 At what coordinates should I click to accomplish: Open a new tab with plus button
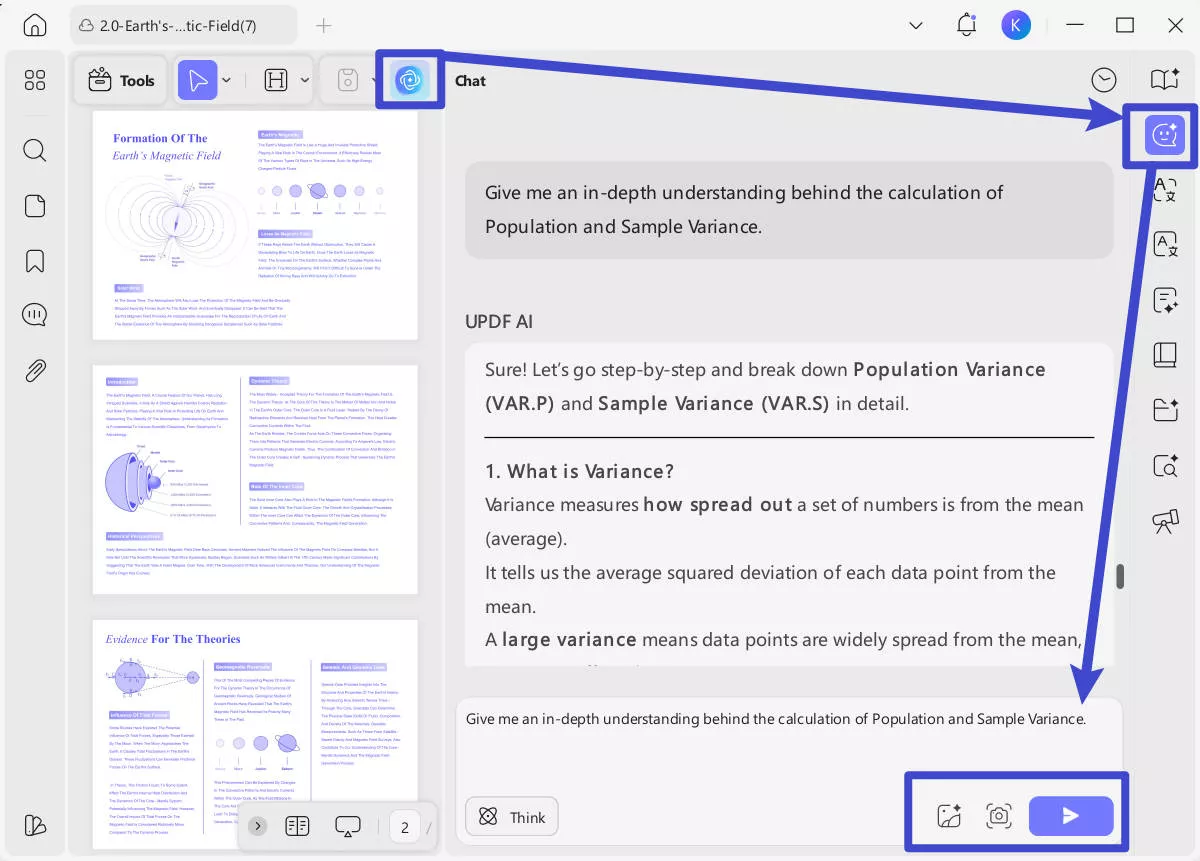(x=323, y=26)
